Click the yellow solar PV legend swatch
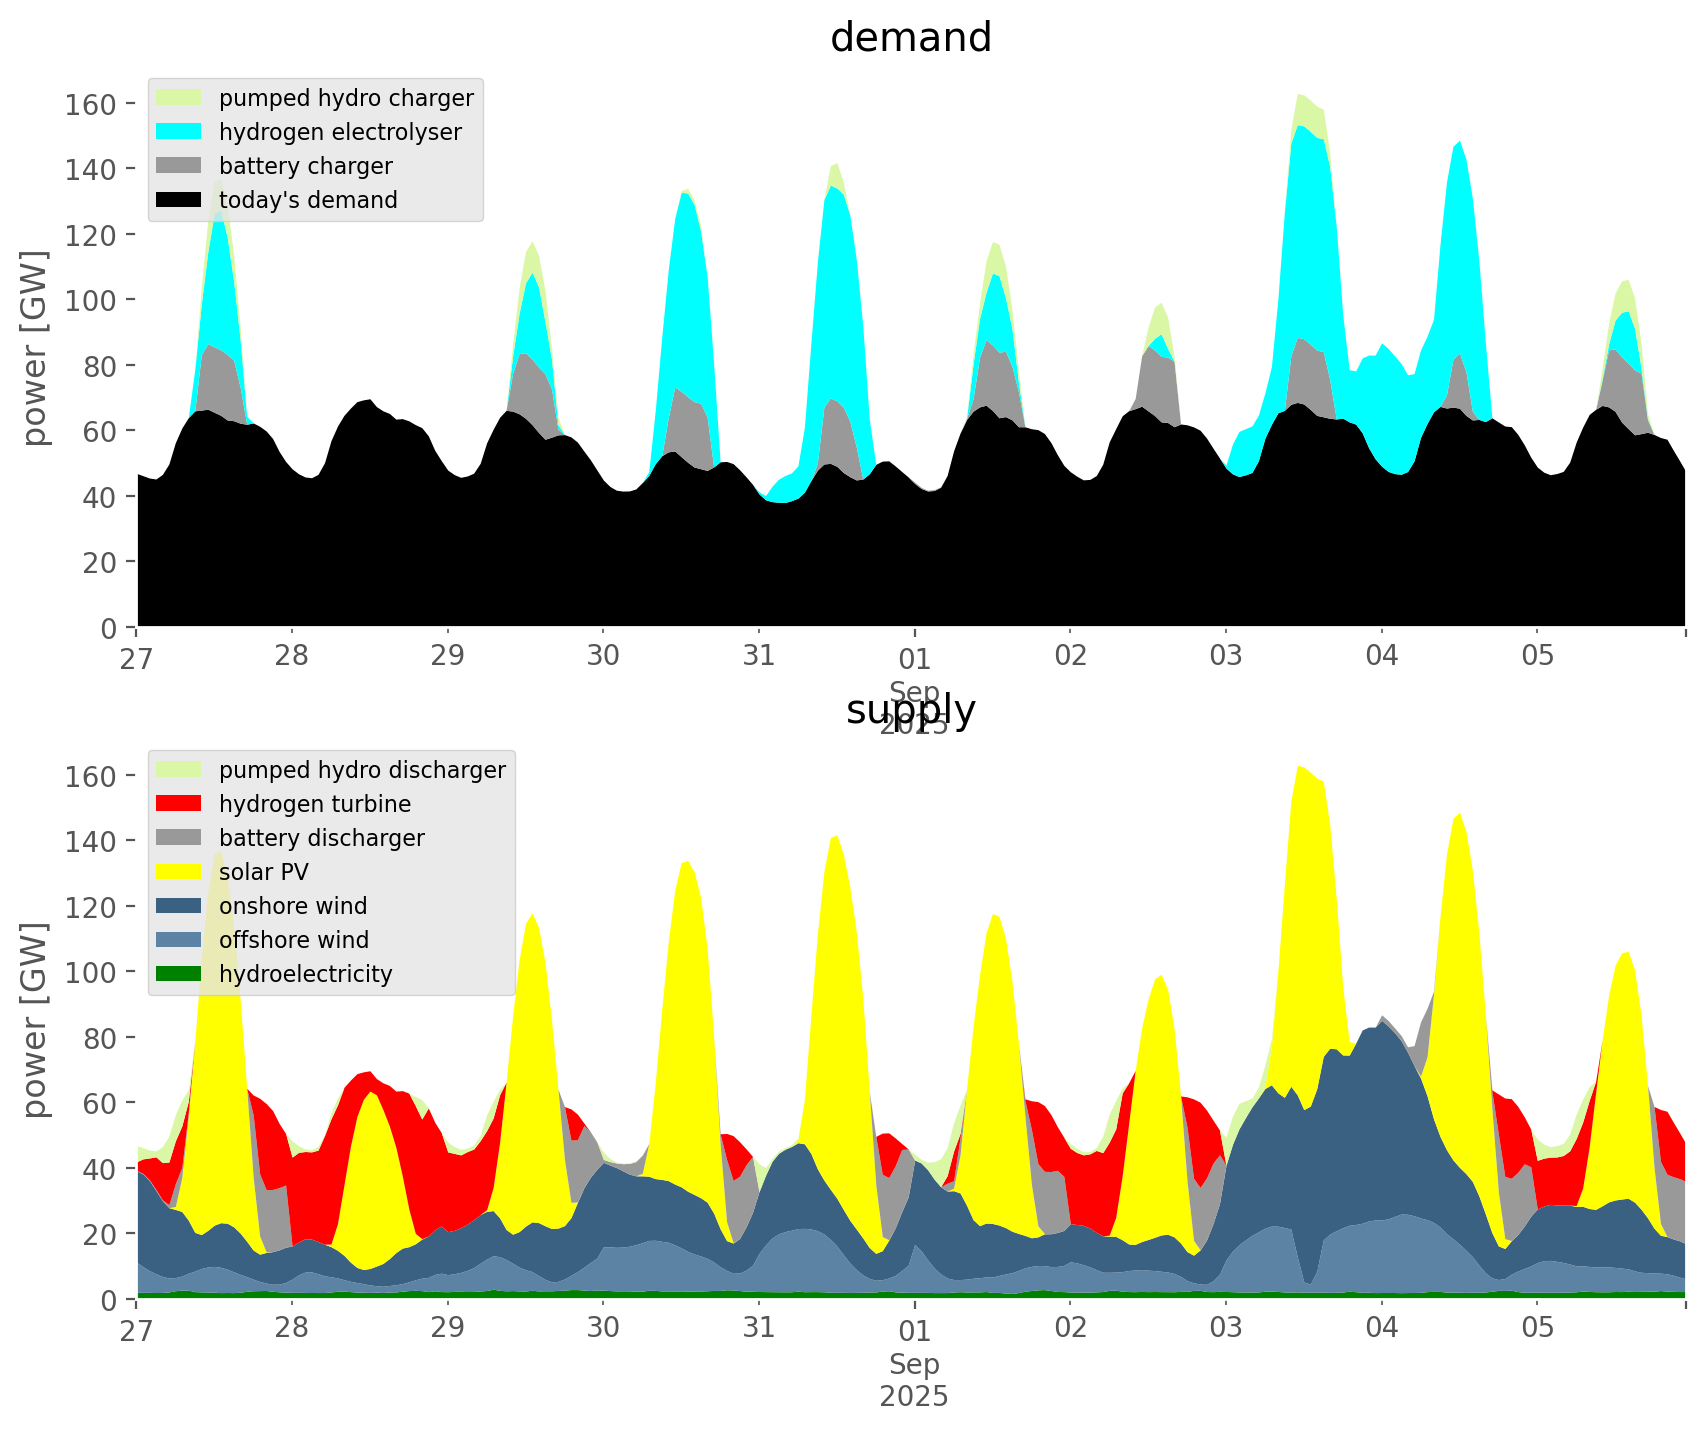The width and height of the screenshot is (1706, 1431). [x=179, y=872]
